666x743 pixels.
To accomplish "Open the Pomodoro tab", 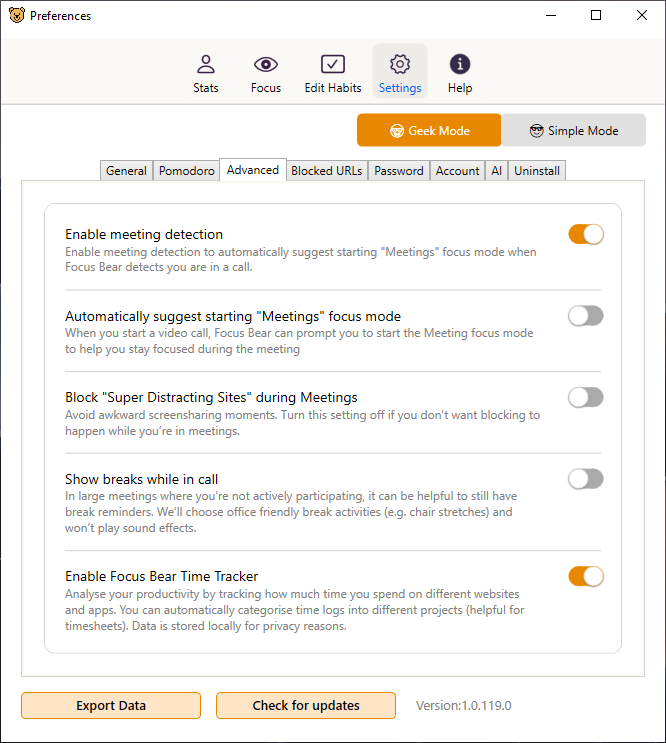I will coord(187,171).
